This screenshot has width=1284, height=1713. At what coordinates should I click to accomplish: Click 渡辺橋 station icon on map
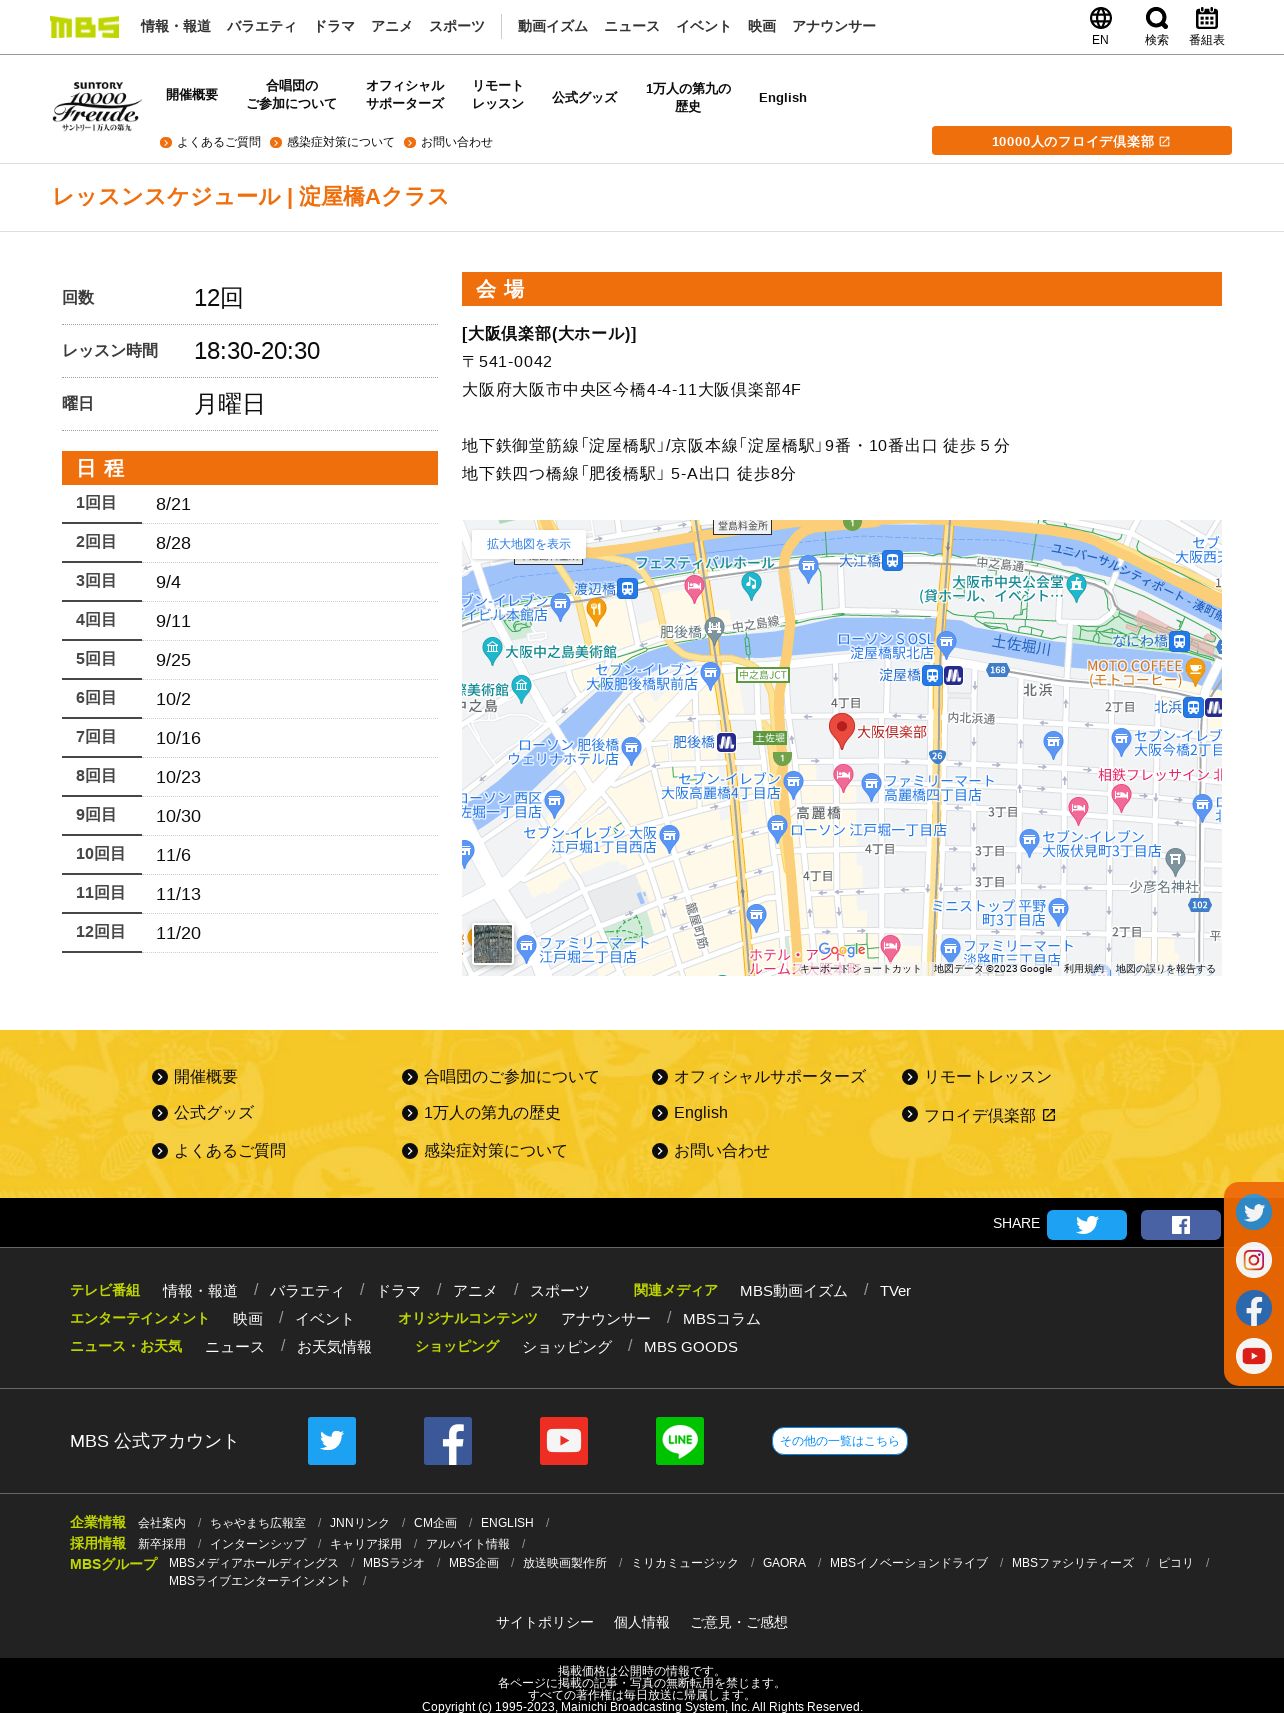pyautogui.click(x=628, y=589)
